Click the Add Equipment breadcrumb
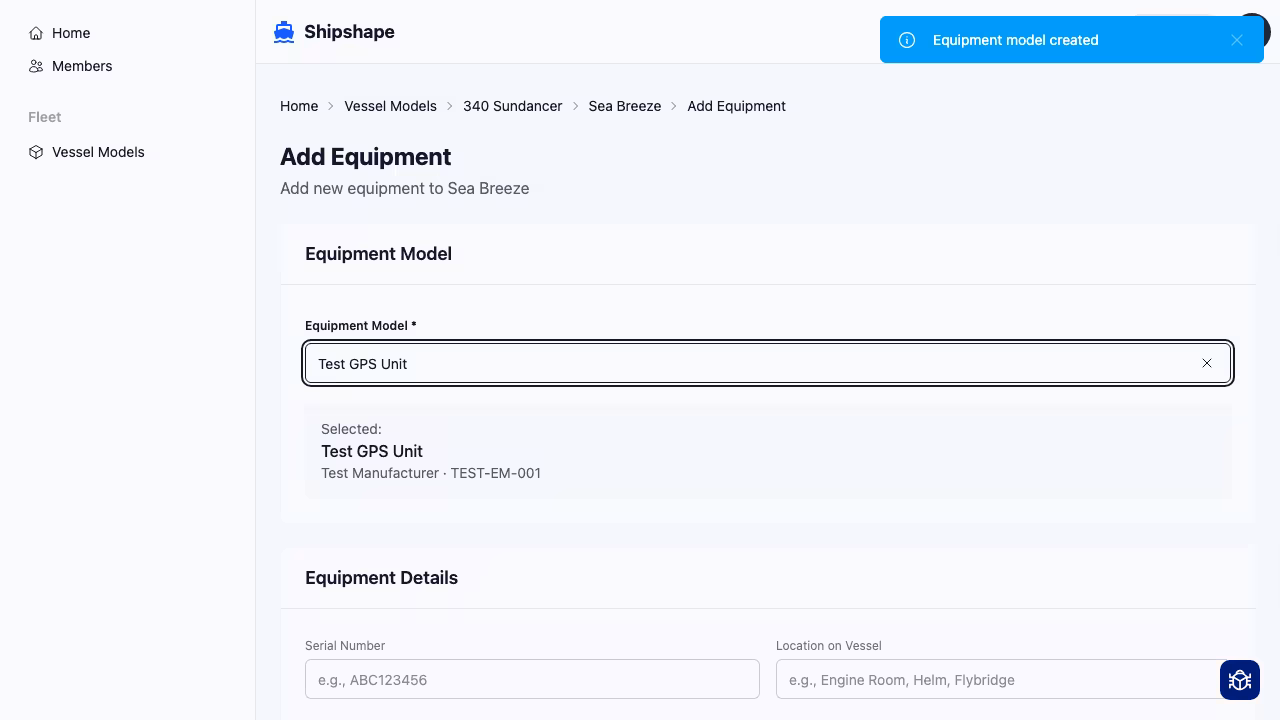The height and width of the screenshot is (720, 1280). point(736,106)
